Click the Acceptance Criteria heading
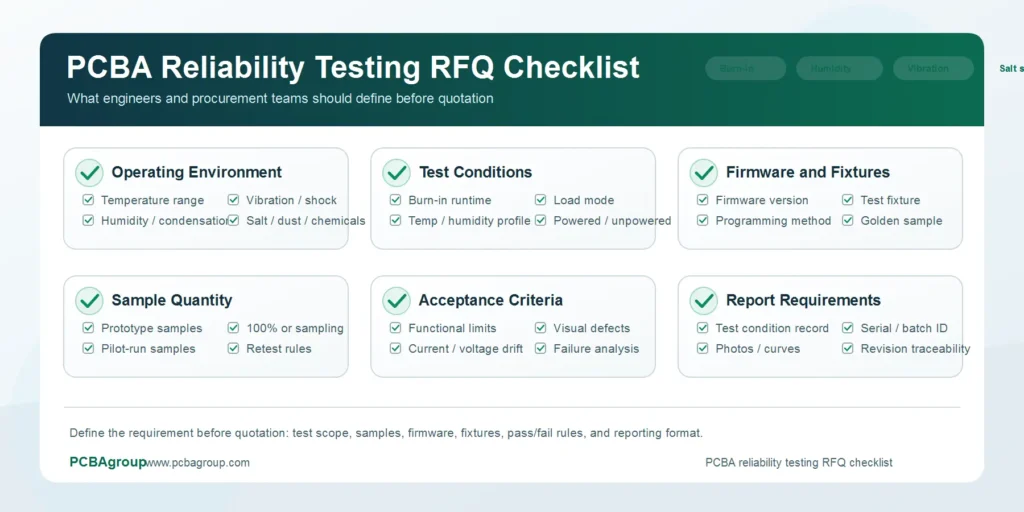Viewport: 1024px width, 512px height. pyautogui.click(x=490, y=300)
